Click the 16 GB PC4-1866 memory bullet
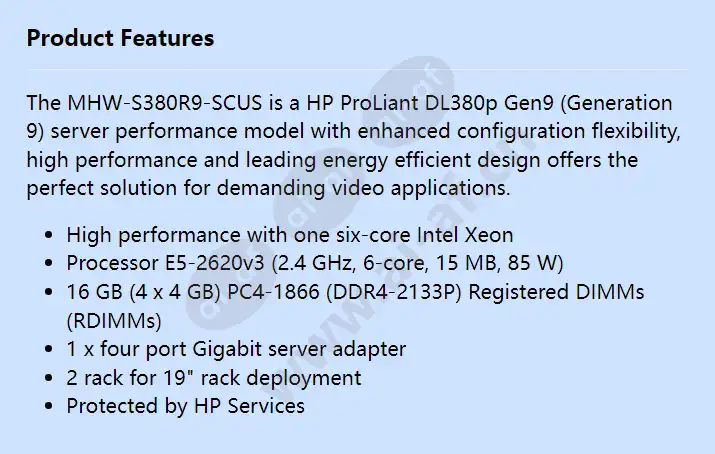 coord(355,292)
